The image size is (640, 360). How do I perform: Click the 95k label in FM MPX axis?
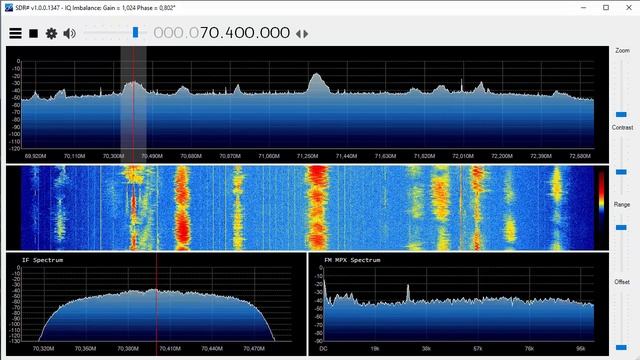[580, 349]
